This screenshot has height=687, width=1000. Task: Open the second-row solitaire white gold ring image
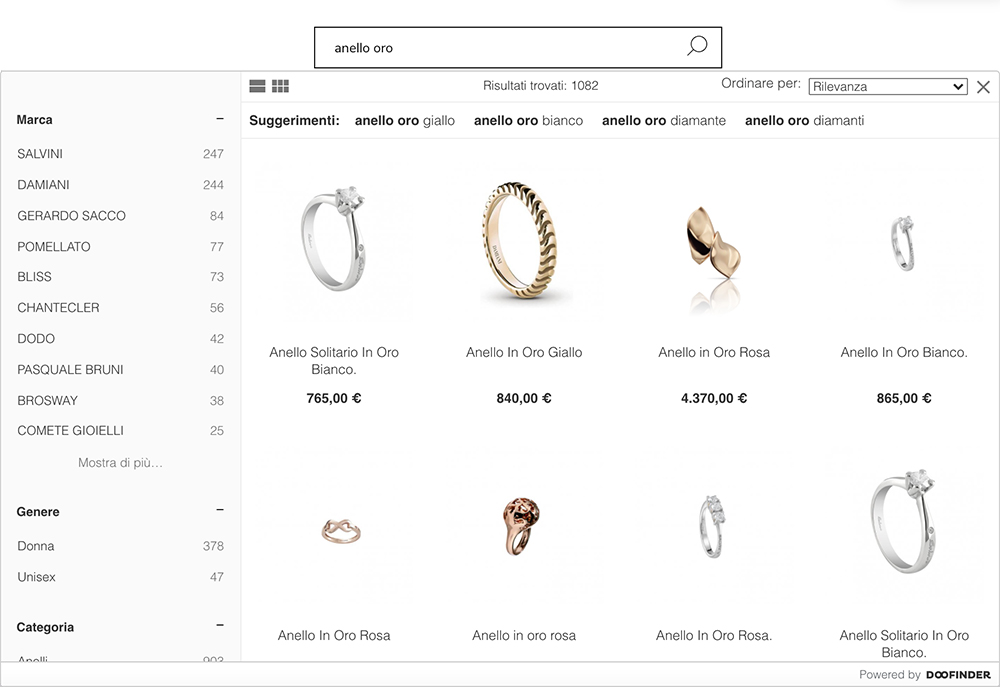coord(904,521)
